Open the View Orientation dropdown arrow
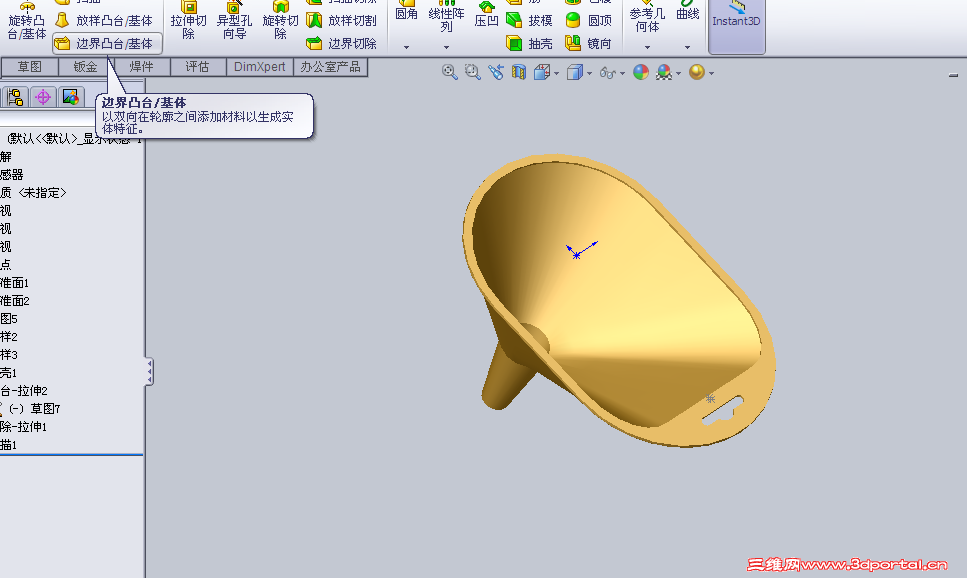Screen dimensions: 967x578 (557, 73)
